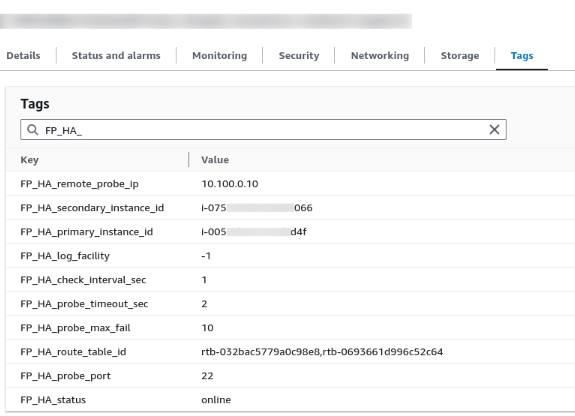The width and height of the screenshot is (575, 416).
Task: Select key FP_HA_probe_timeout_sec
Action: 84,304
